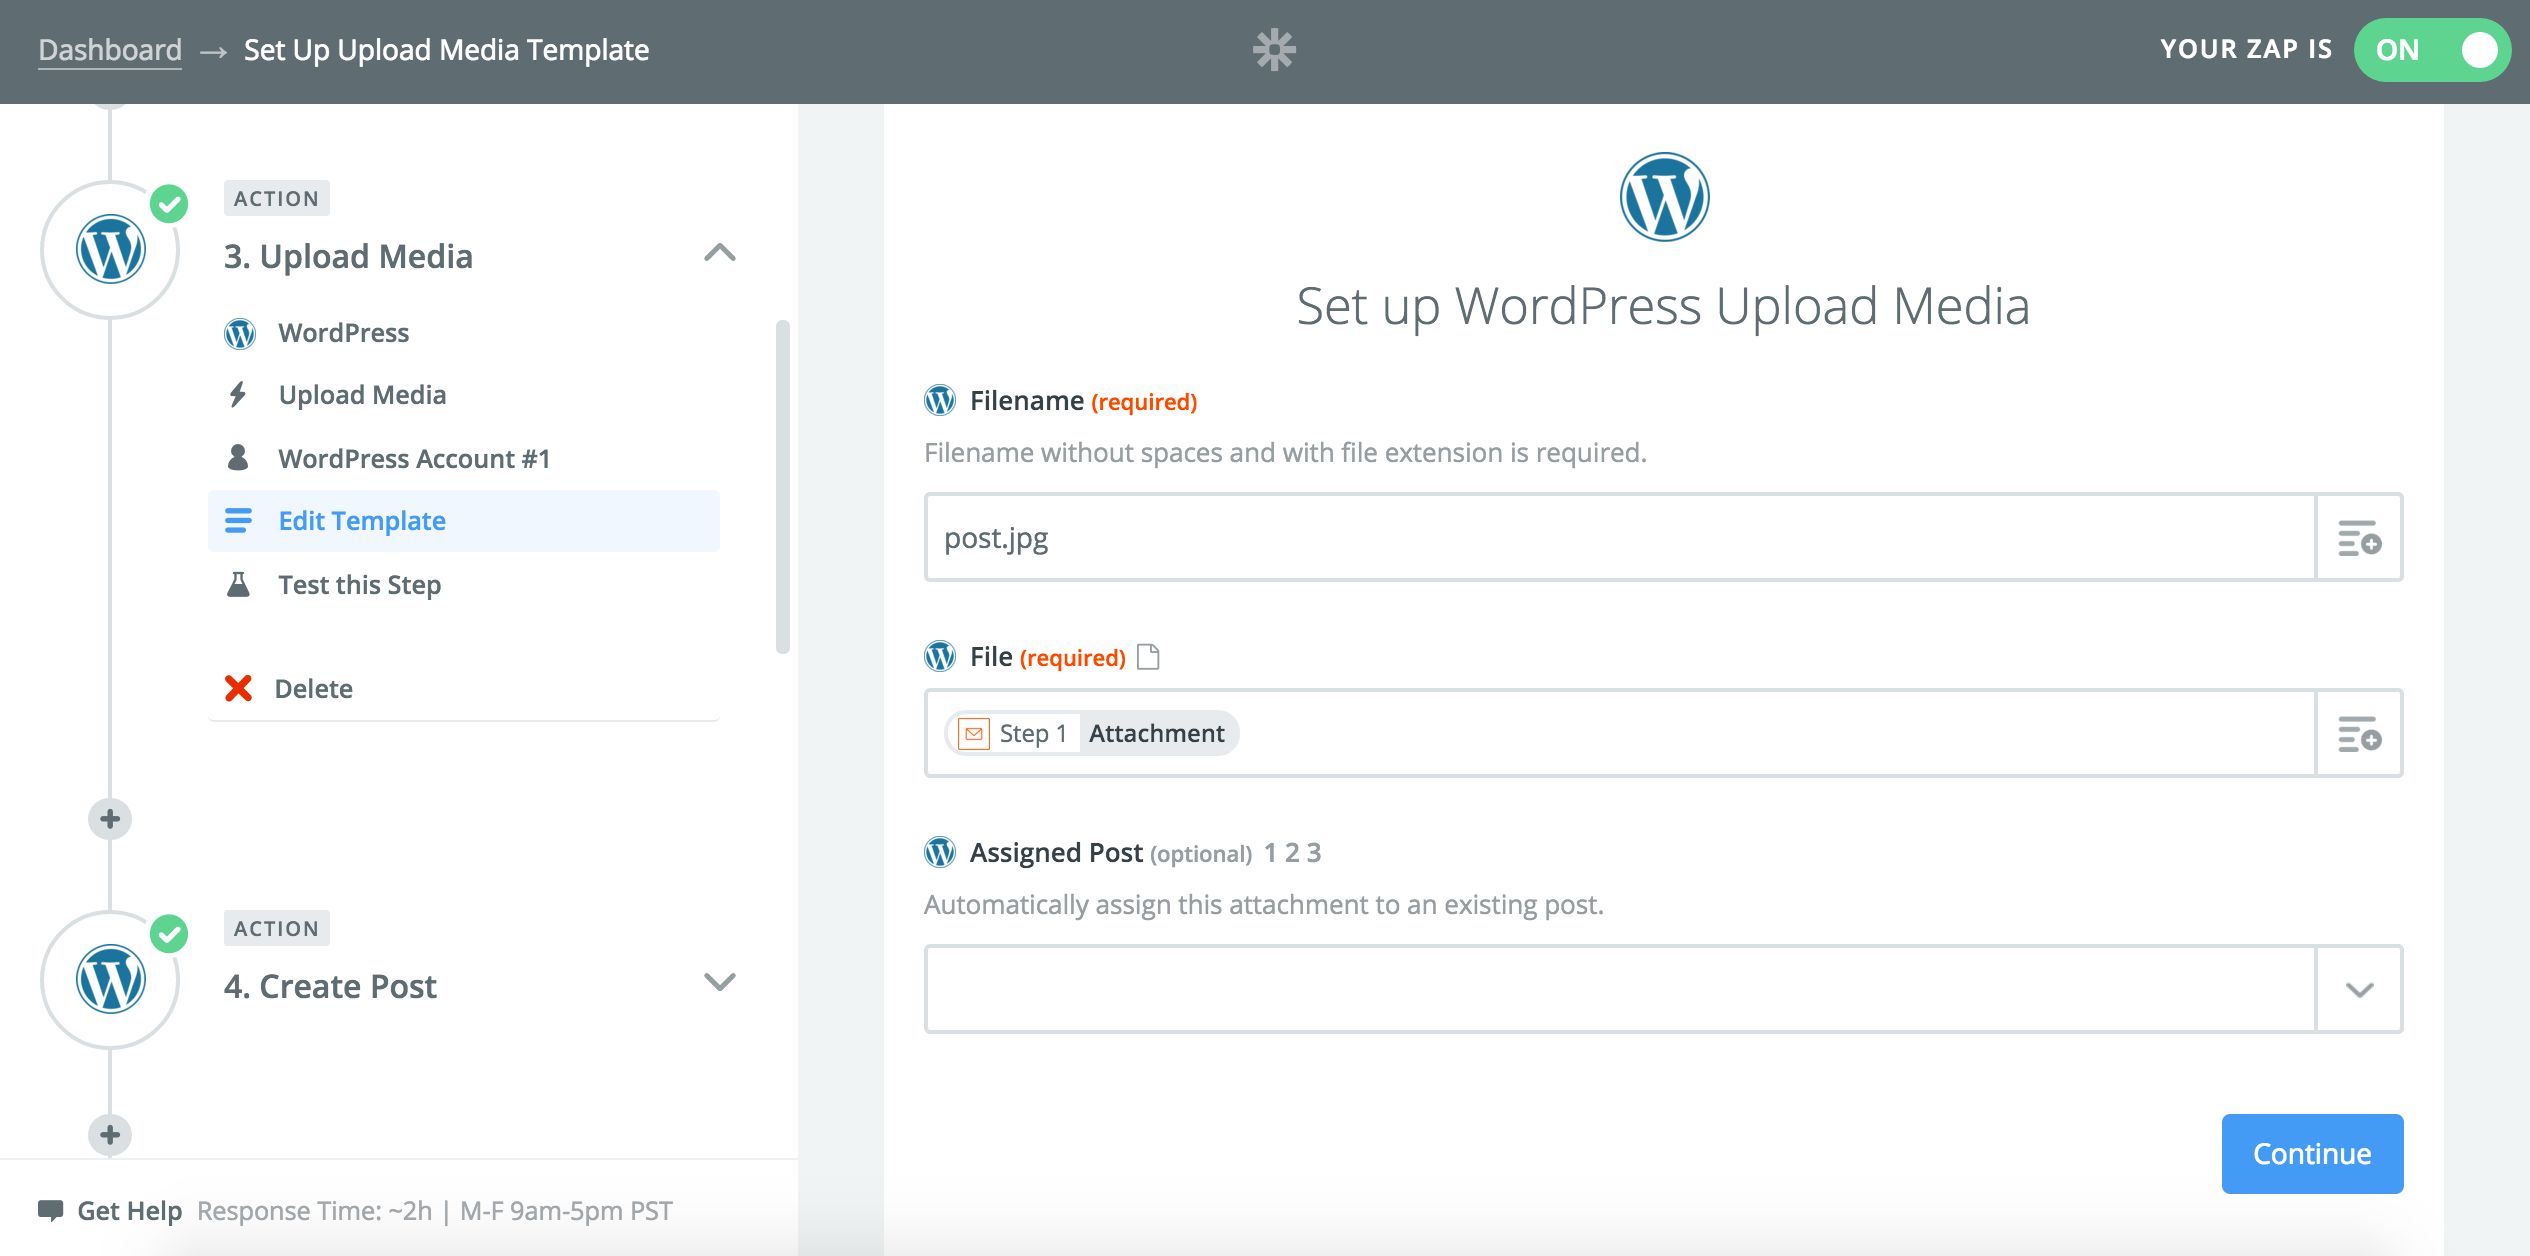Click the ACTION label above Upload Media
Viewport: 2530px width, 1256px height.
pos(277,199)
